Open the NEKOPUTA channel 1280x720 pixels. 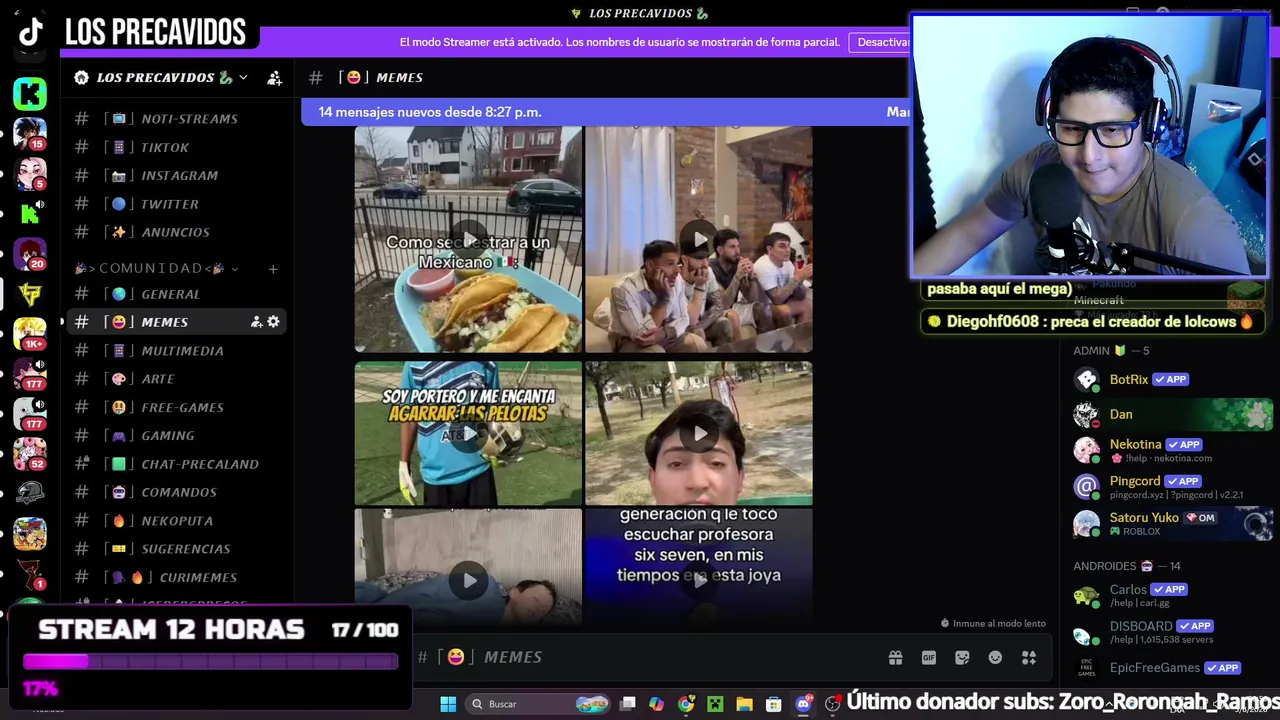tap(178, 521)
